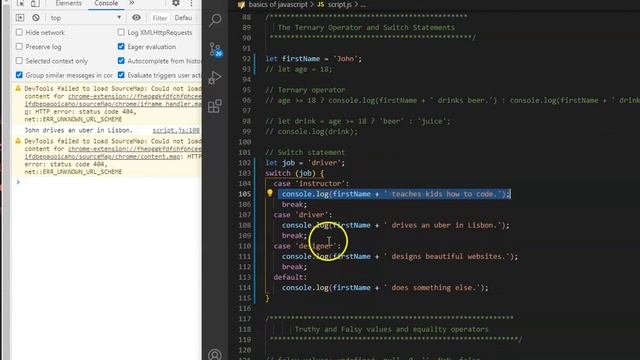The width and height of the screenshot is (640, 360).
Task: Click the breadcrumb trailing ellipsis
Action: click(363, 5)
